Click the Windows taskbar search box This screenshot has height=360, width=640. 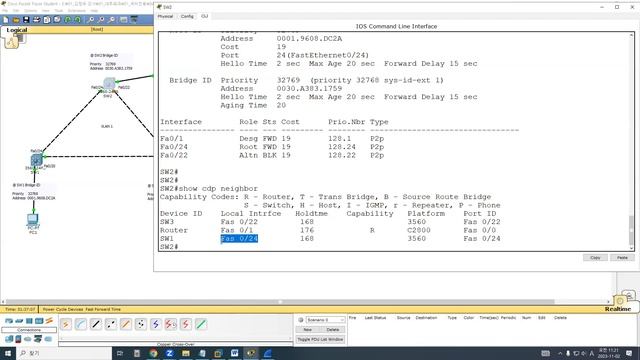pos(64,353)
